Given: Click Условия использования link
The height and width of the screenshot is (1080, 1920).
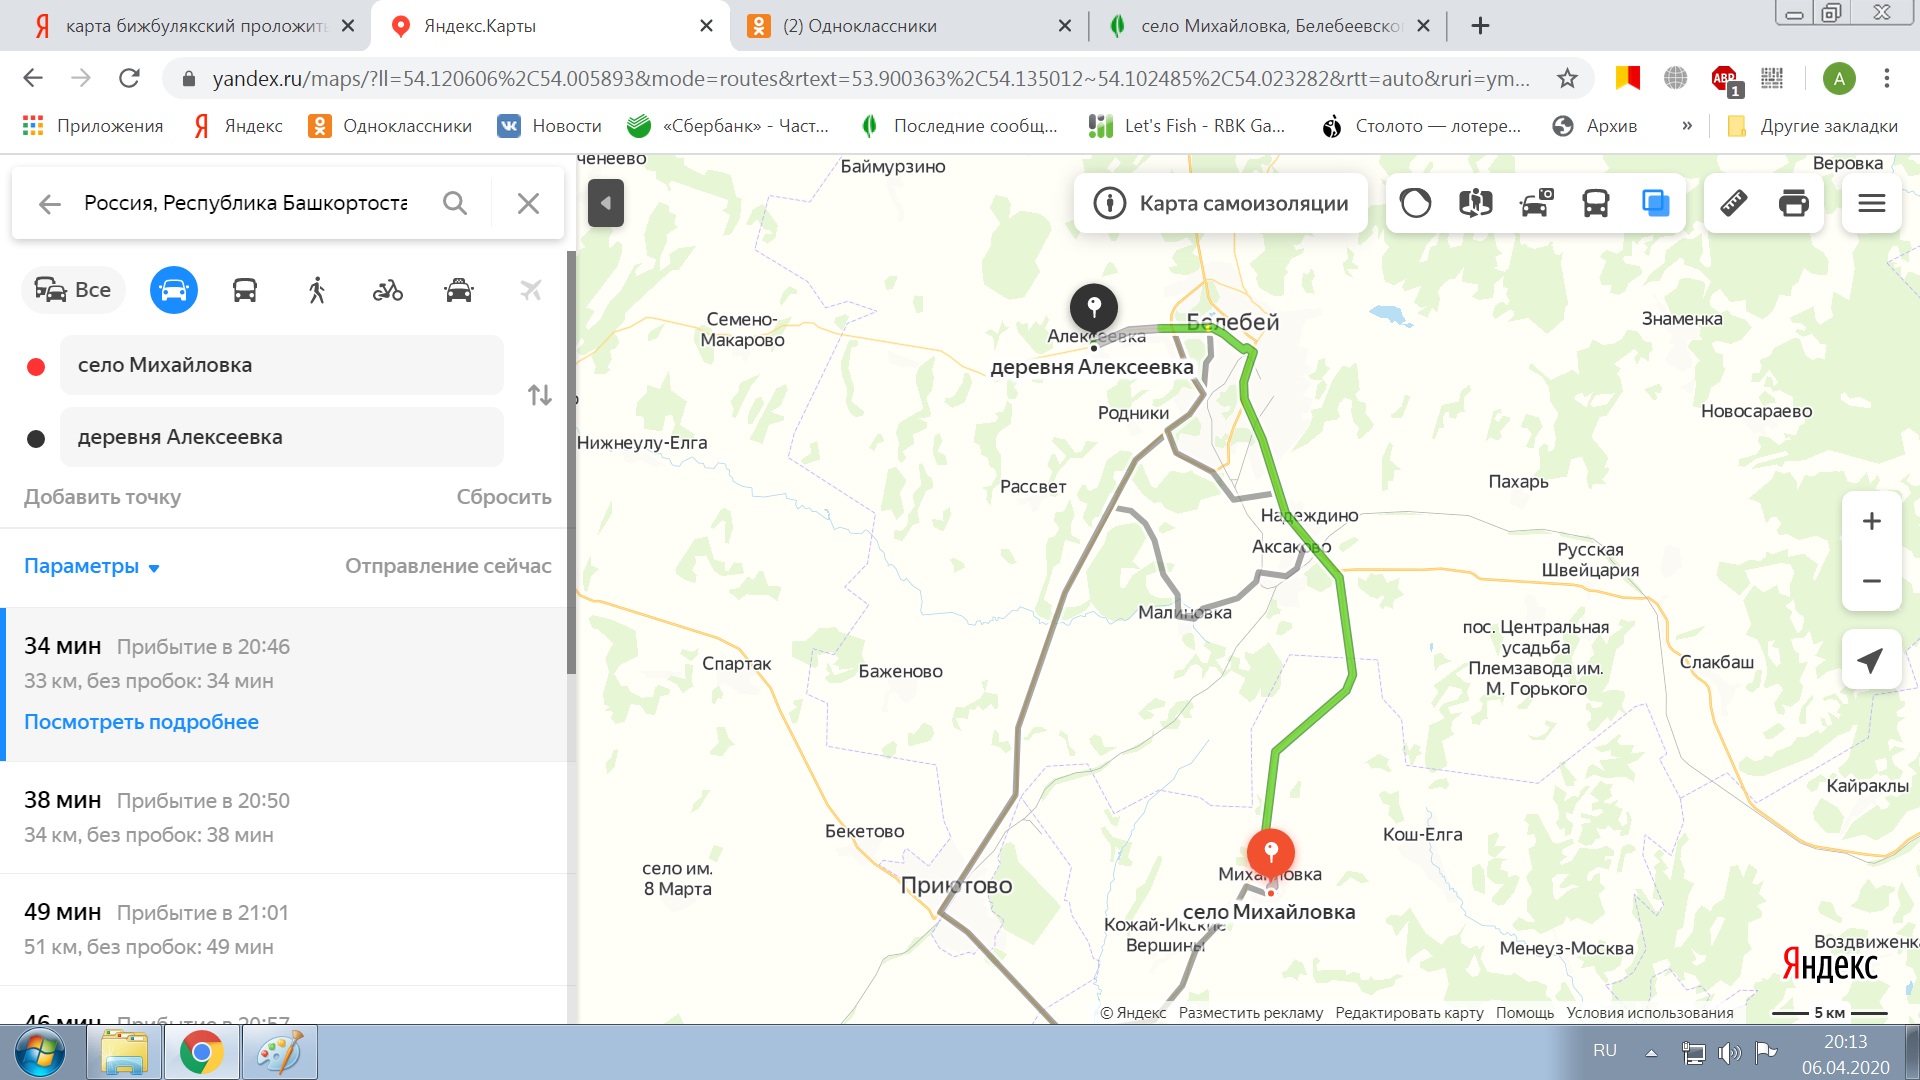Looking at the screenshot, I should pos(1650,1013).
